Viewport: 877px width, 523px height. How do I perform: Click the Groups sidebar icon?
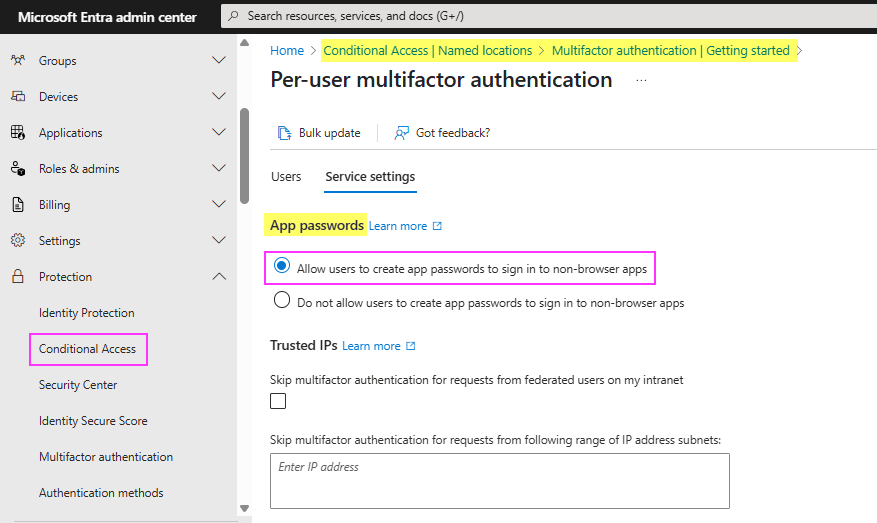tap(18, 60)
